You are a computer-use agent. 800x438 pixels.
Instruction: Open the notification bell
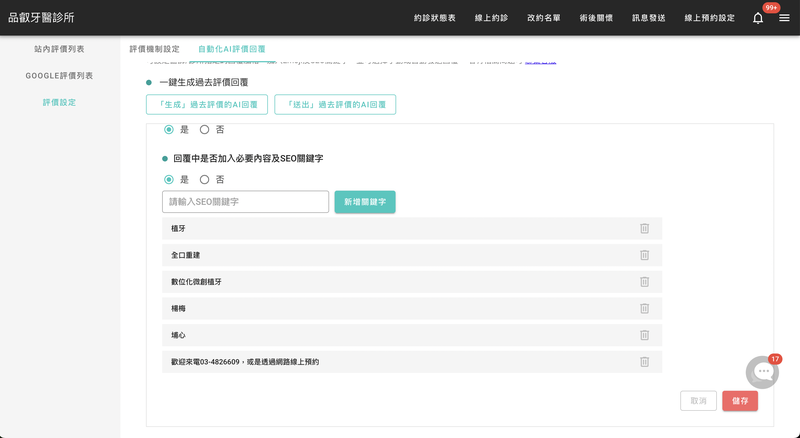pos(758,18)
